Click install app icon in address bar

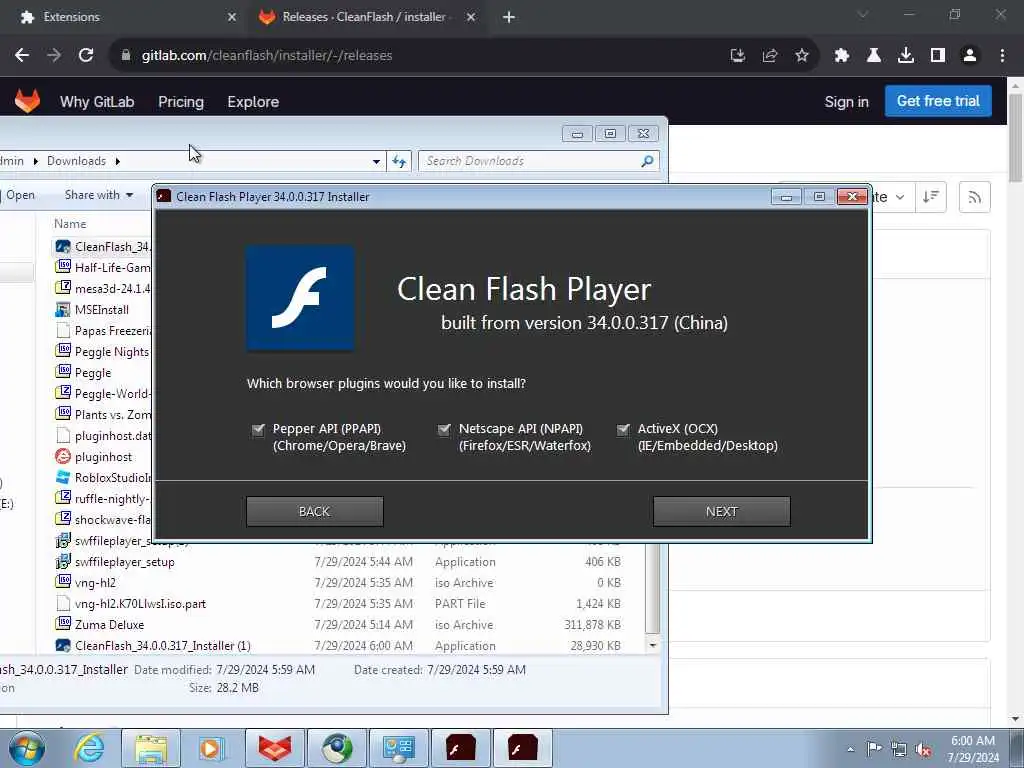(737, 56)
